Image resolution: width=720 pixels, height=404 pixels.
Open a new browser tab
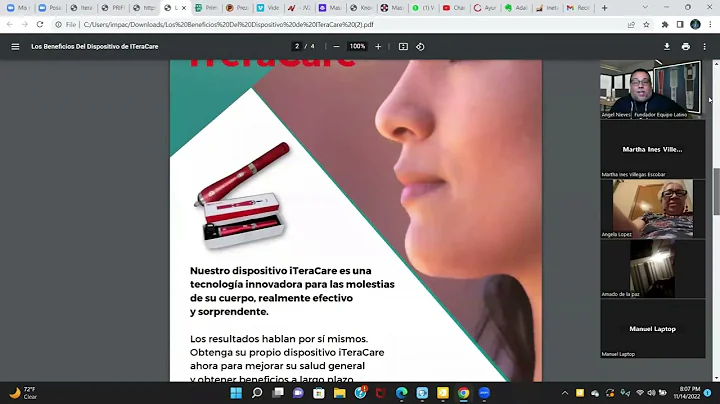604,8
